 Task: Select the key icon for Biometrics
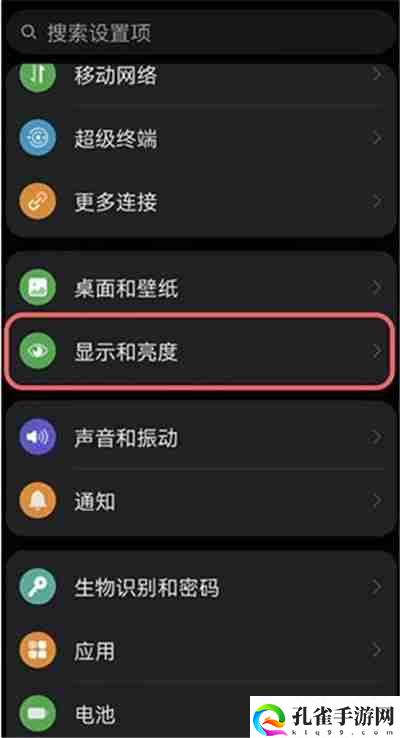38,586
